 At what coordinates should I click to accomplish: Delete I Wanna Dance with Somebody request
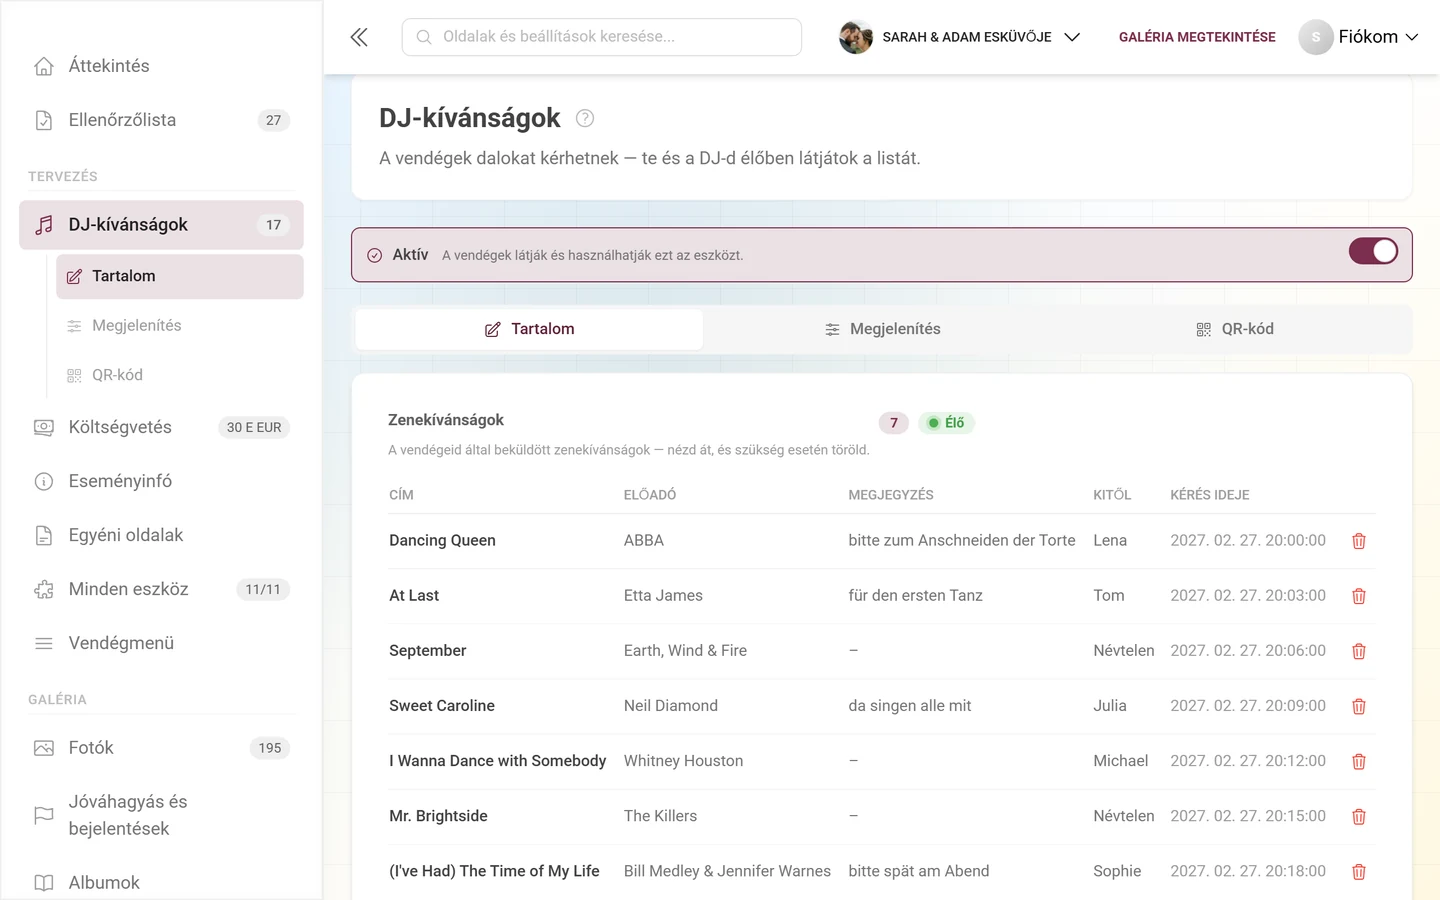[1359, 762]
